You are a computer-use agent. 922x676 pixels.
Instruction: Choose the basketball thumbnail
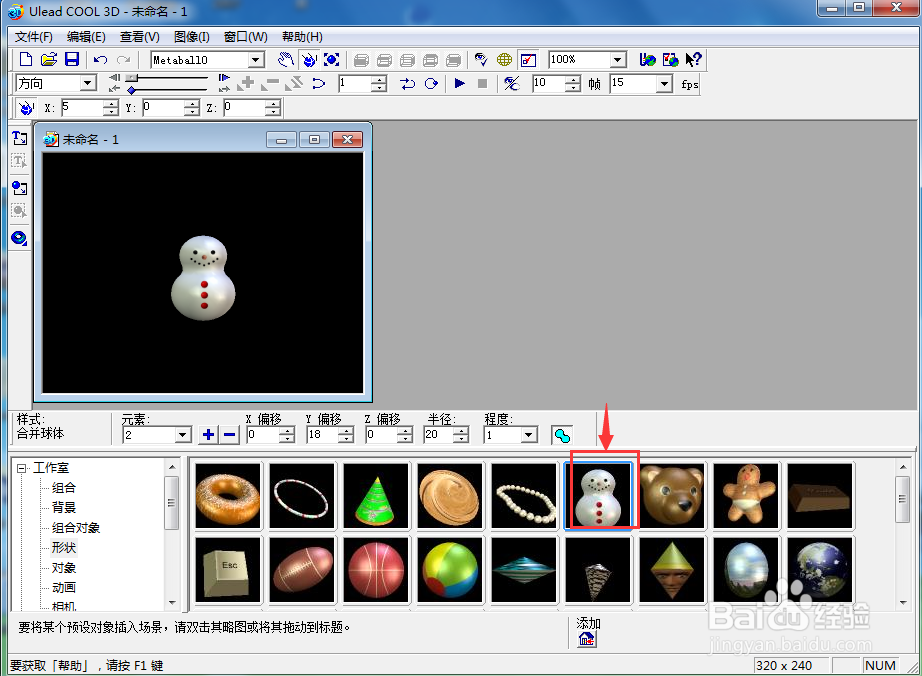(376, 570)
